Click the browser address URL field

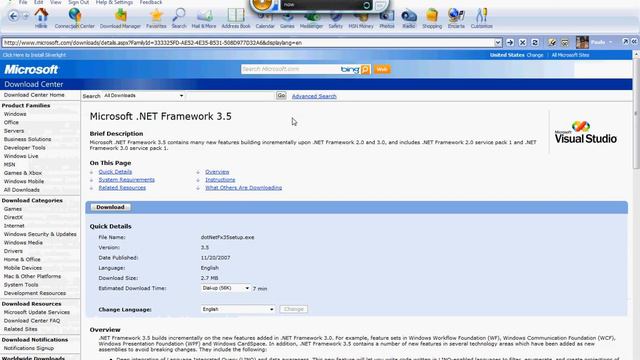click(248, 42)
